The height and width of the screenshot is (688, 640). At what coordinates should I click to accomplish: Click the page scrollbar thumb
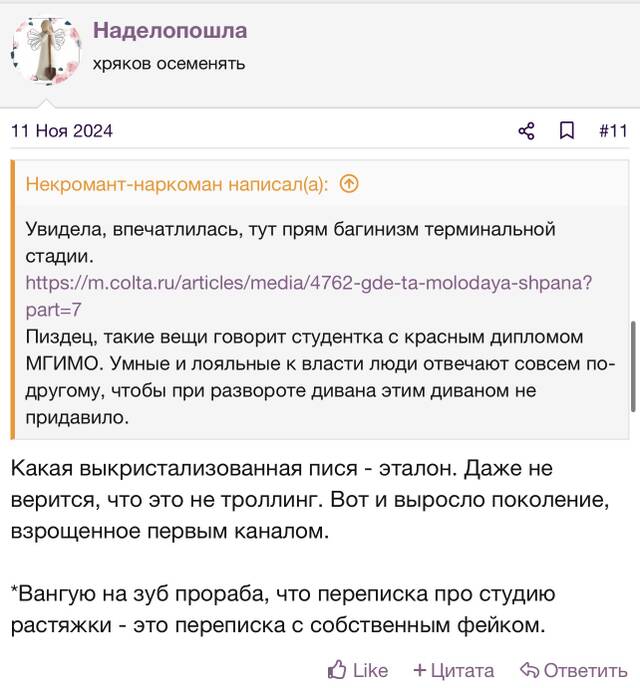click(x=633, y=366)
